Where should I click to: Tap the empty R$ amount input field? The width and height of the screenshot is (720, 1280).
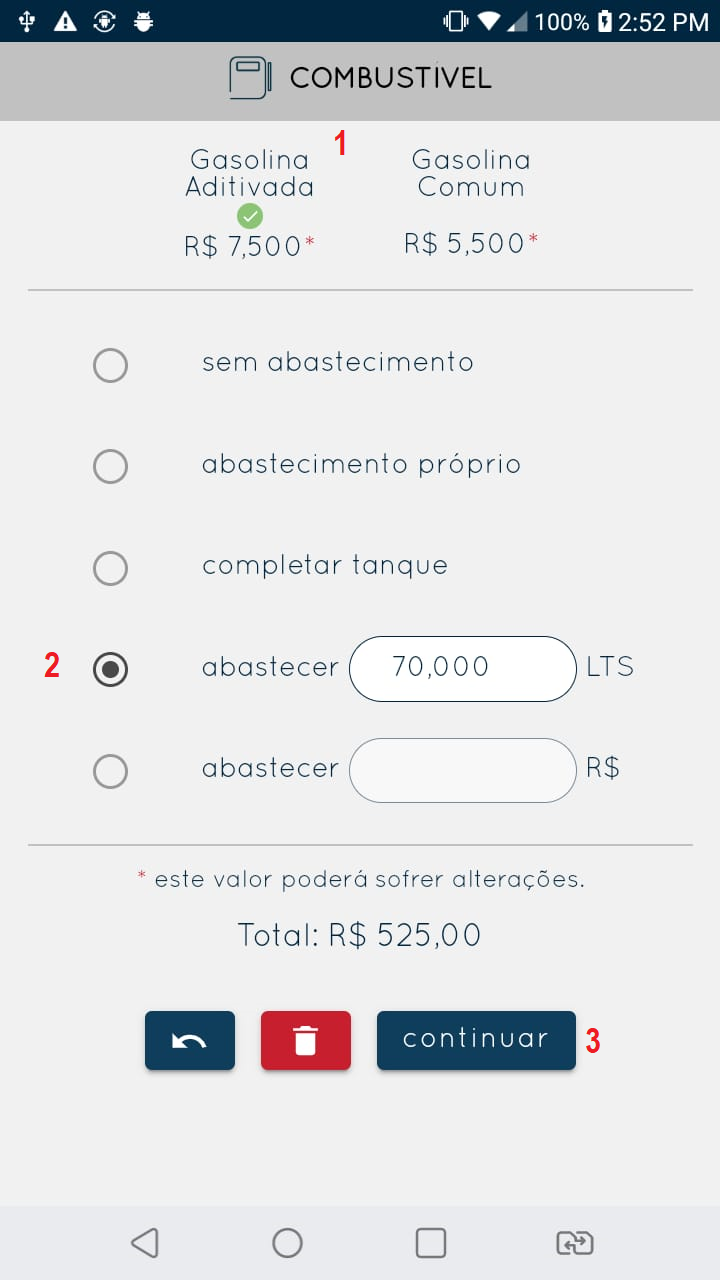click(462, 770)
